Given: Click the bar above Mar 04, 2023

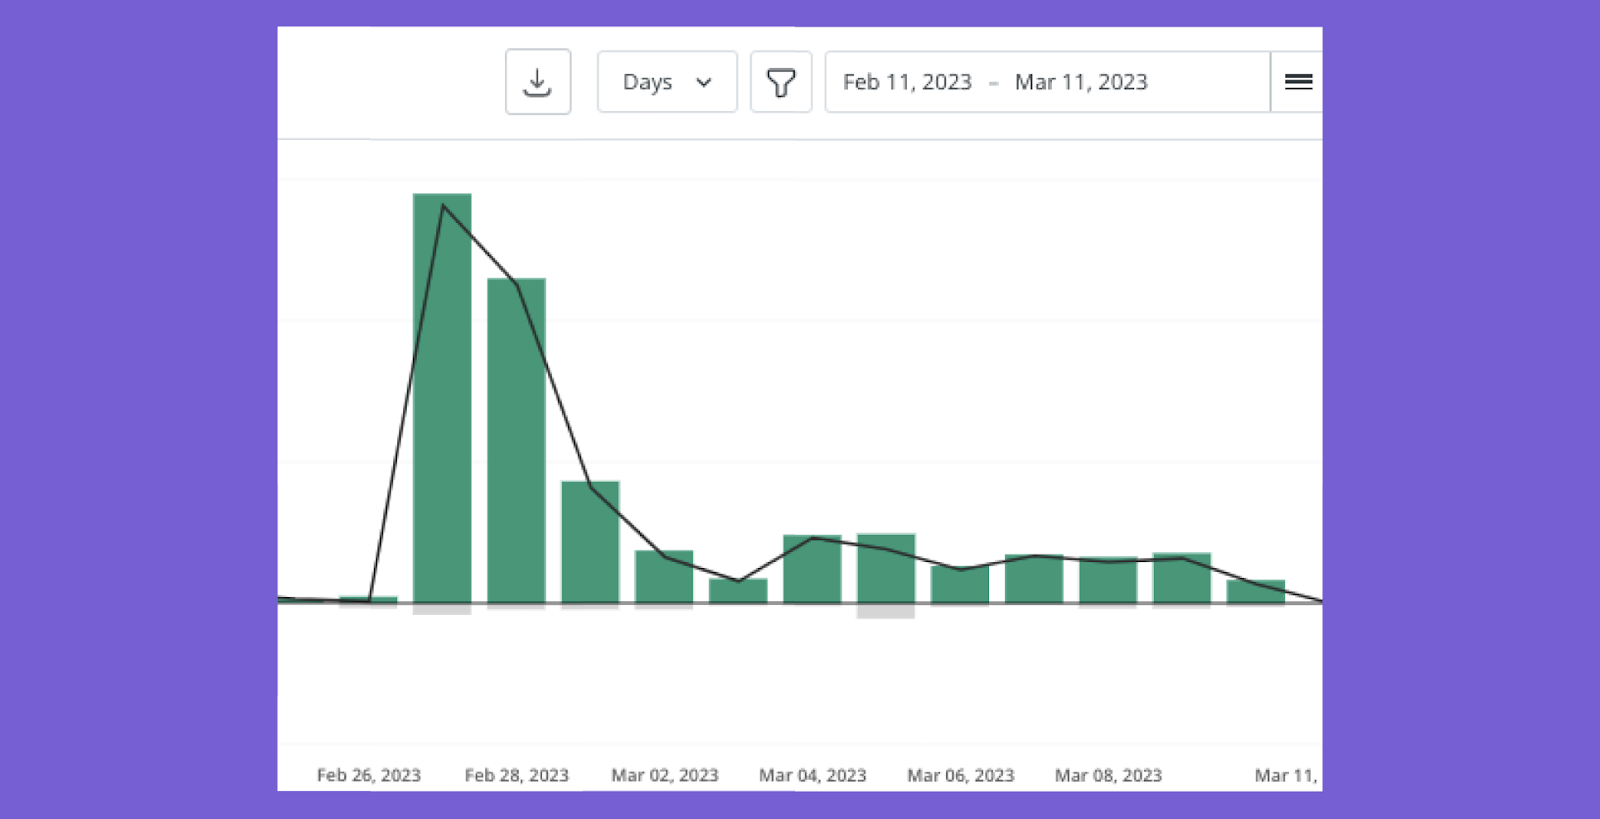Looking at the screenshot, I should click(x=812, y=569).
